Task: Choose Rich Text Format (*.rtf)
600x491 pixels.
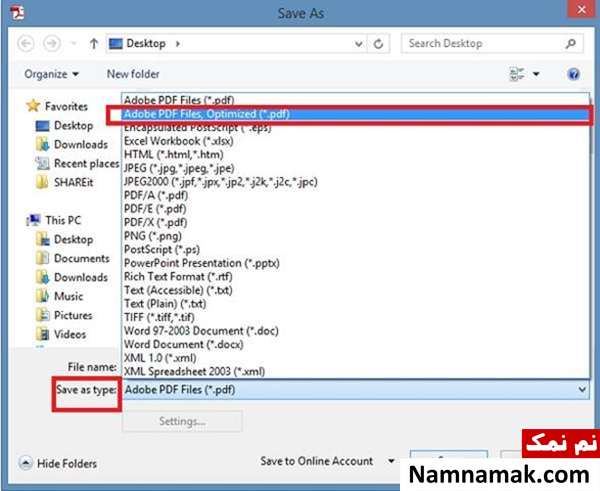Action: point(355,277)
